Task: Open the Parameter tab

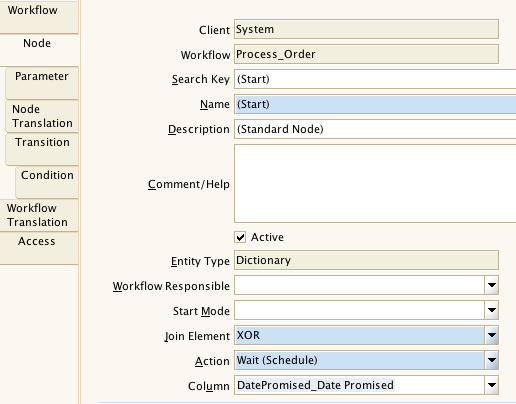Action: pos(42,83)
